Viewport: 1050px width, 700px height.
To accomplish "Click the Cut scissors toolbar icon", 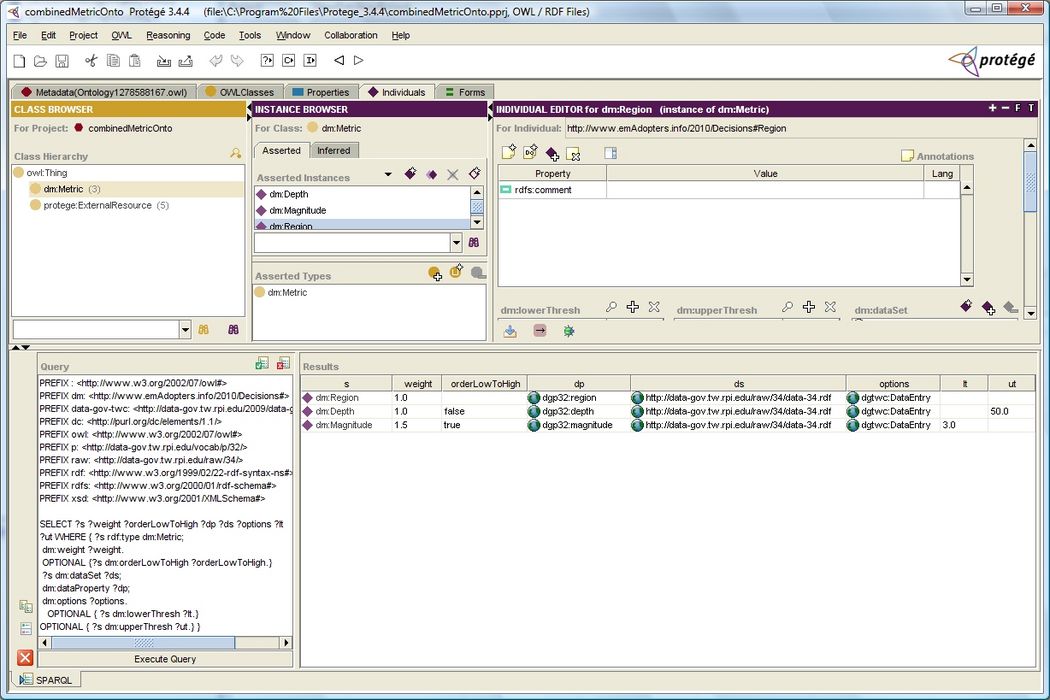I will (x=91, y=61).
